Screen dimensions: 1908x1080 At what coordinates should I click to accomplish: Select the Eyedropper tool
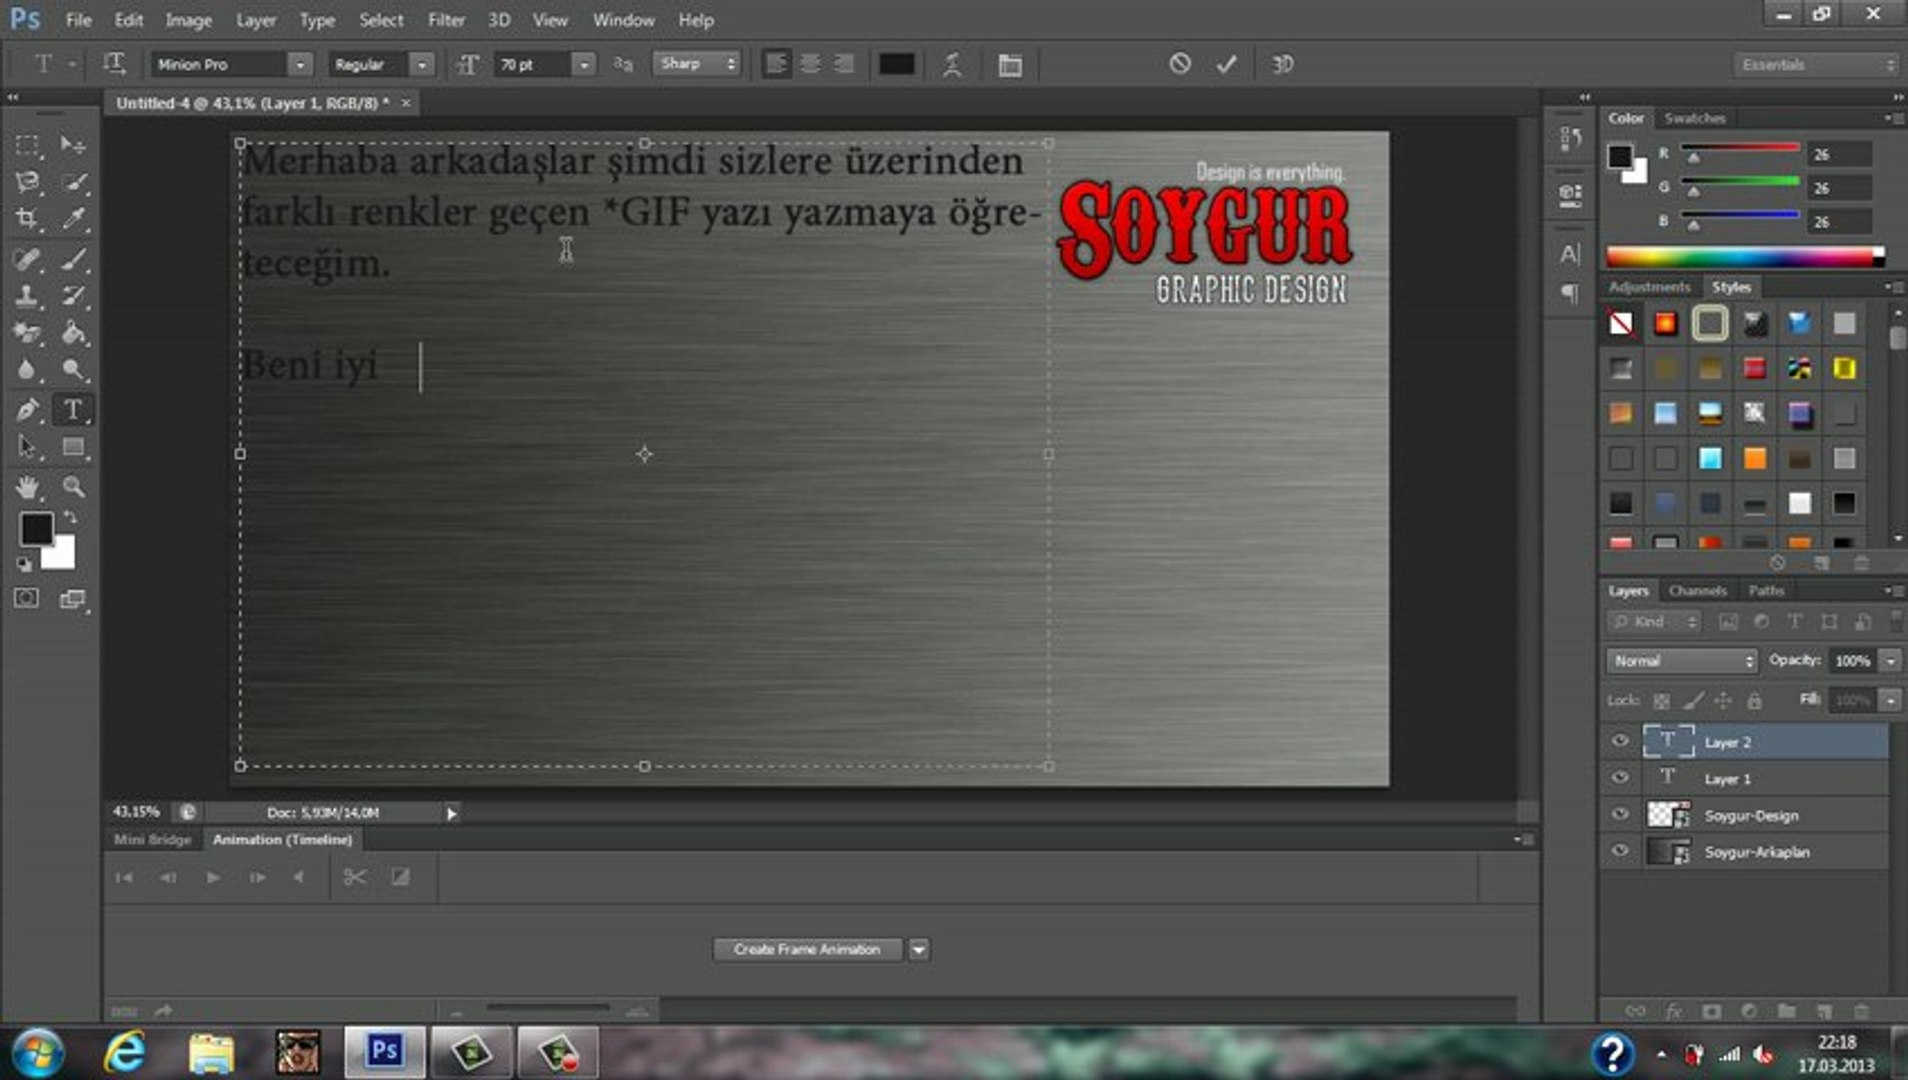[x=73, y=219]
